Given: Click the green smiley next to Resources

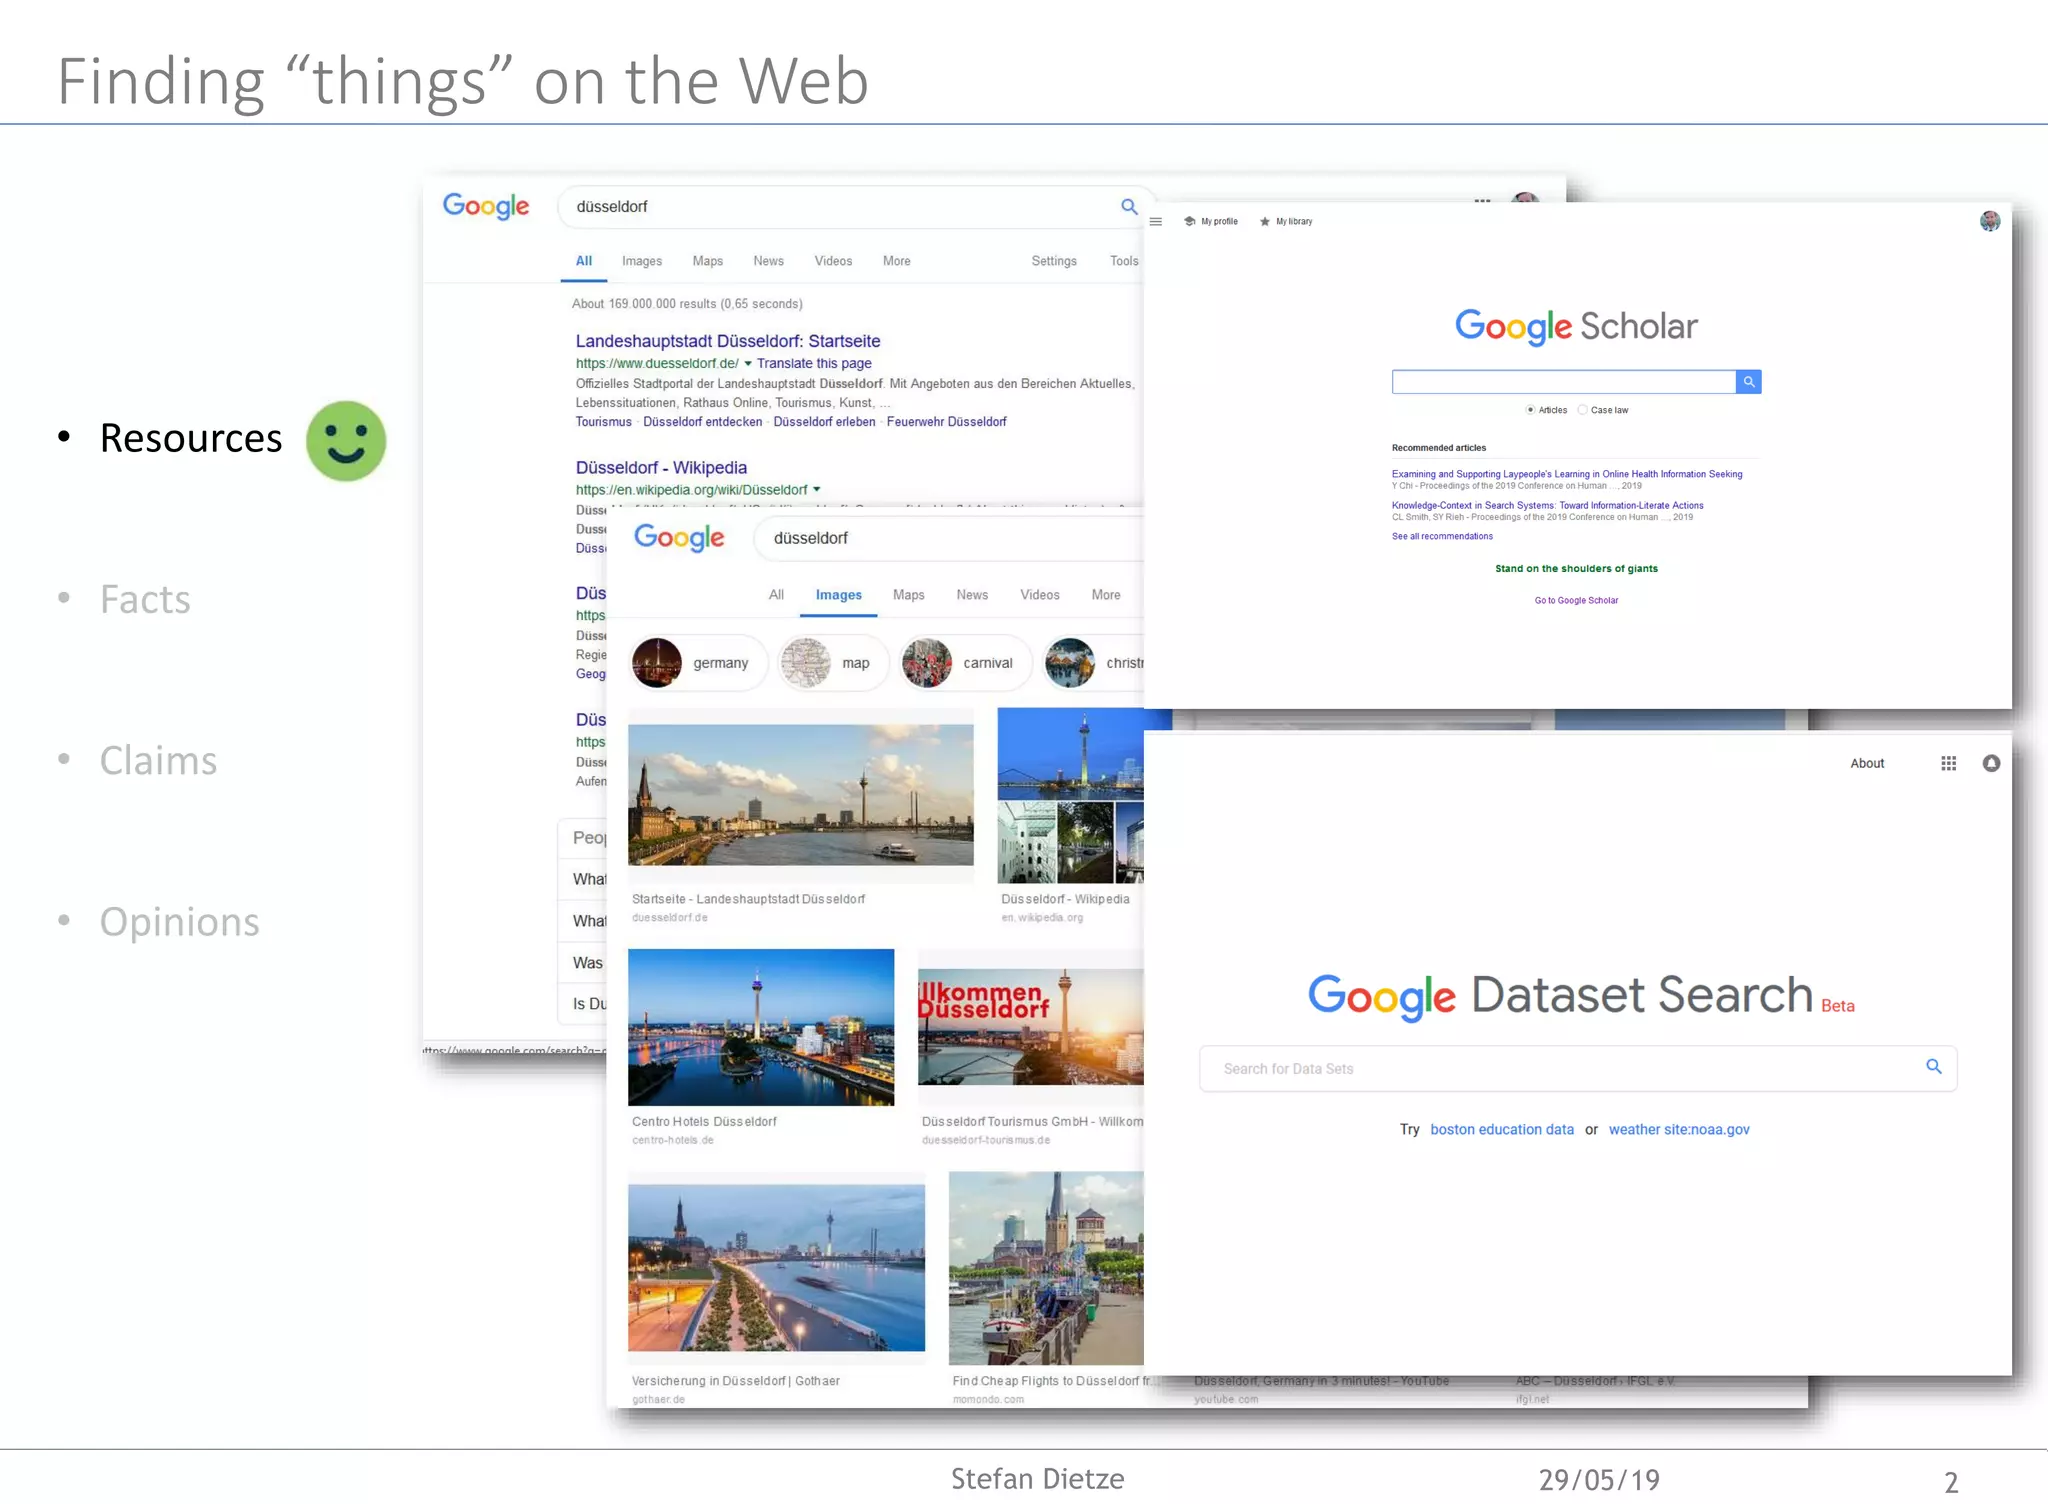Looking at the screenshot, I should pyautogui.click(x=346, y=441).
